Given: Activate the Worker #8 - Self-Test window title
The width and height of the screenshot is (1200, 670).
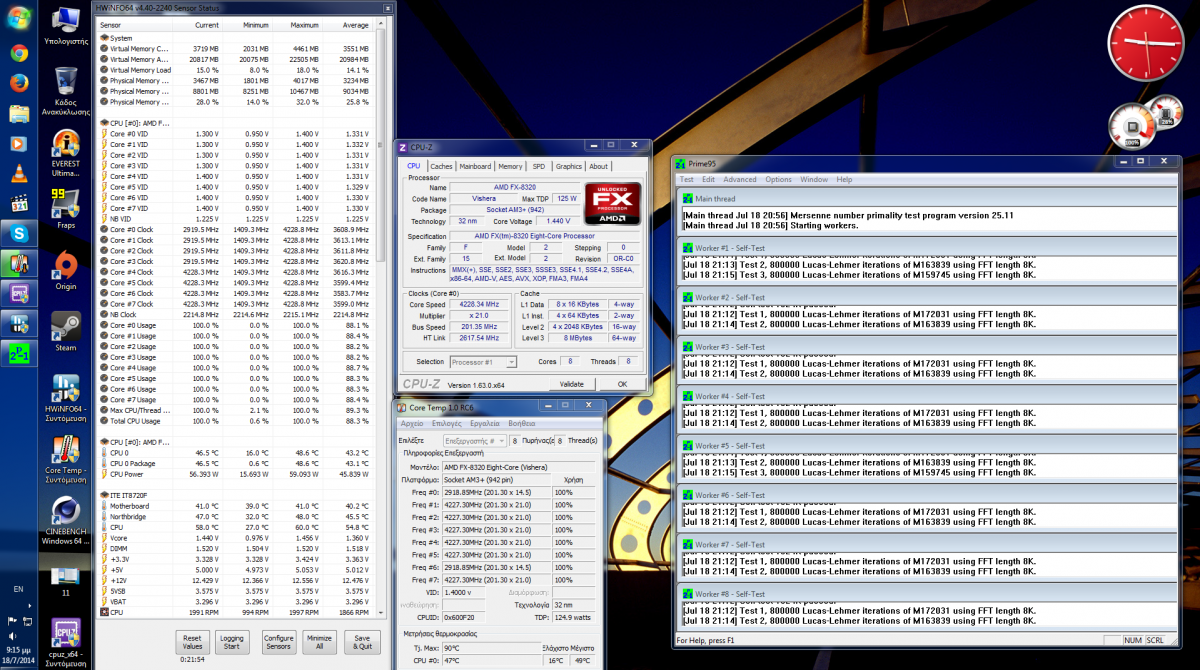Looking at the screenshot, I should 730,594.
